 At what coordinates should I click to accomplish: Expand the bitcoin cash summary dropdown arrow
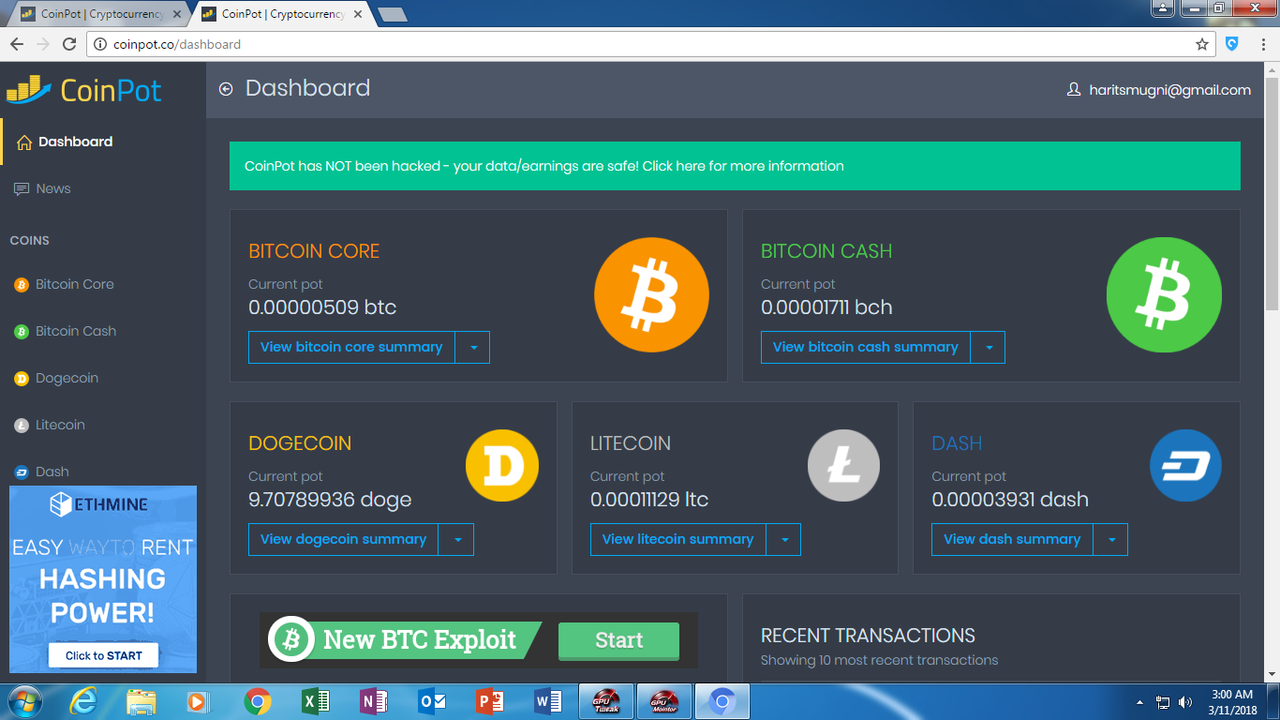[988, 347]
